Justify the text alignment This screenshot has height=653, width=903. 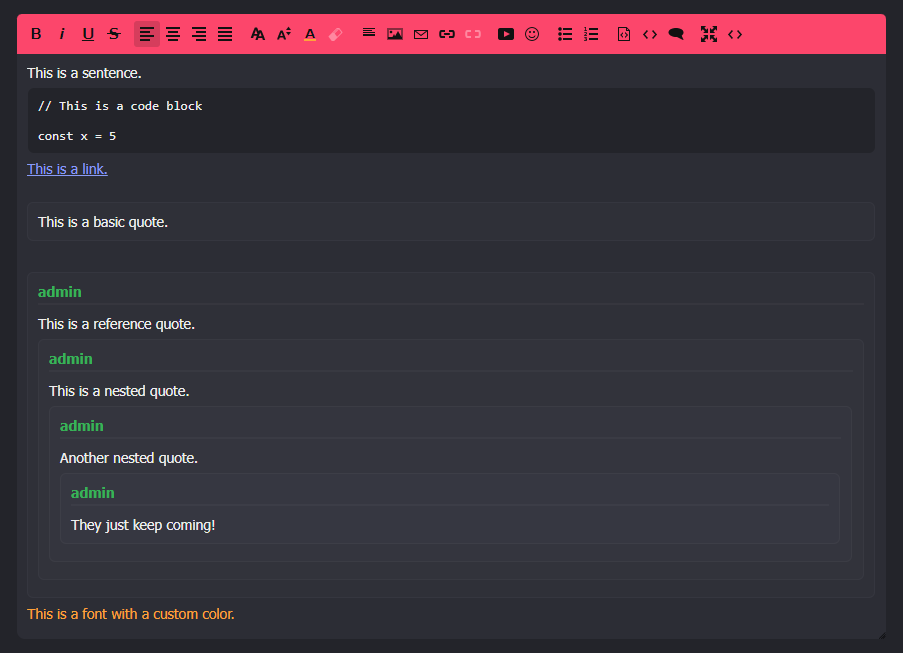click(x=225, y=34)
